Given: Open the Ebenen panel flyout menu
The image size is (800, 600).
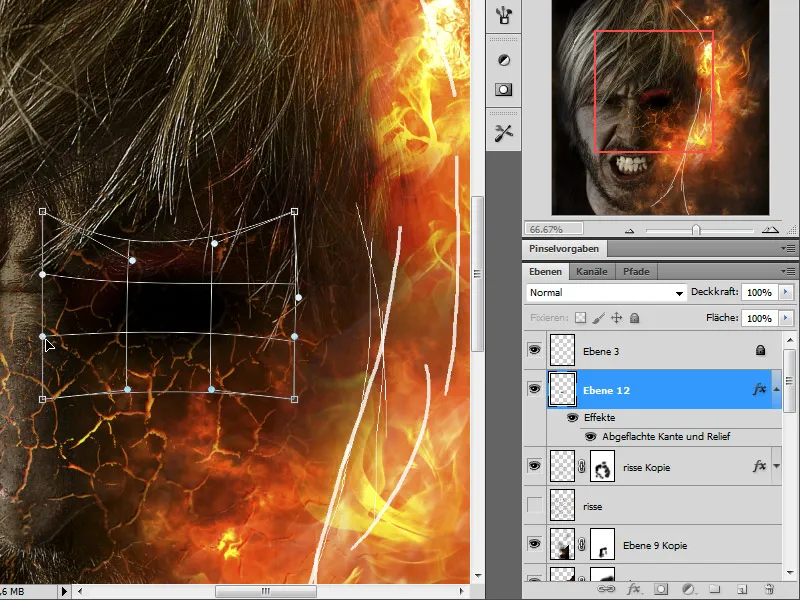Looking at the screenshot, I should [x=788, y=271].
